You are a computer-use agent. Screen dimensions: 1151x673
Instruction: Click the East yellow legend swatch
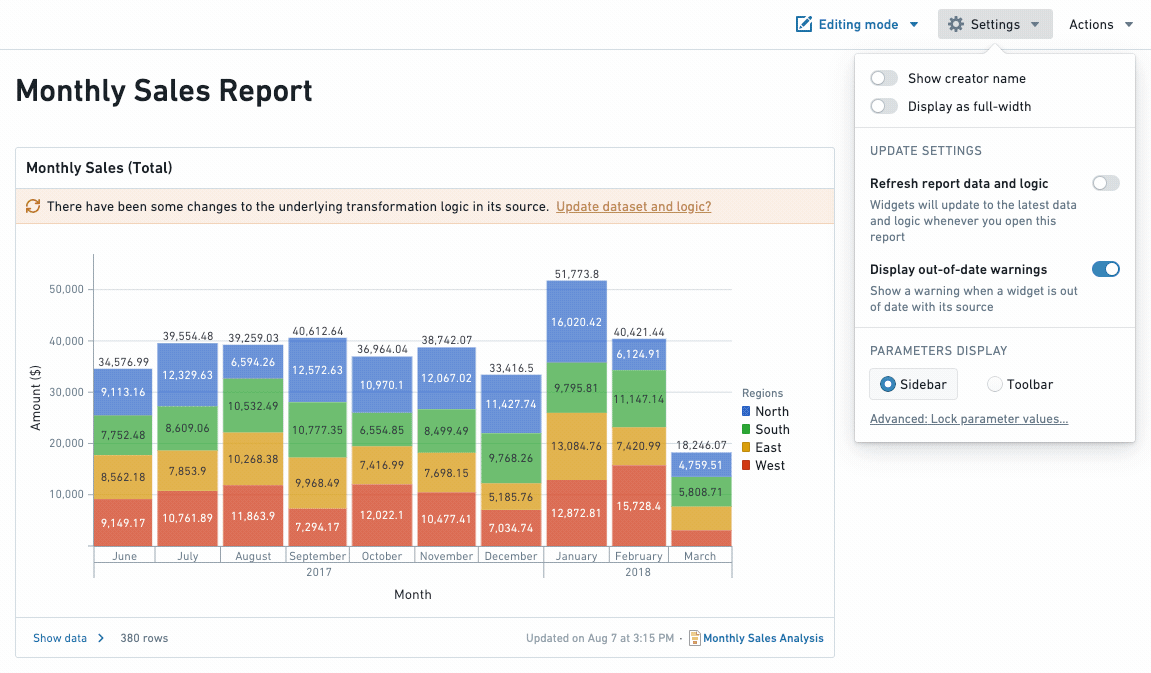(746, 448)
